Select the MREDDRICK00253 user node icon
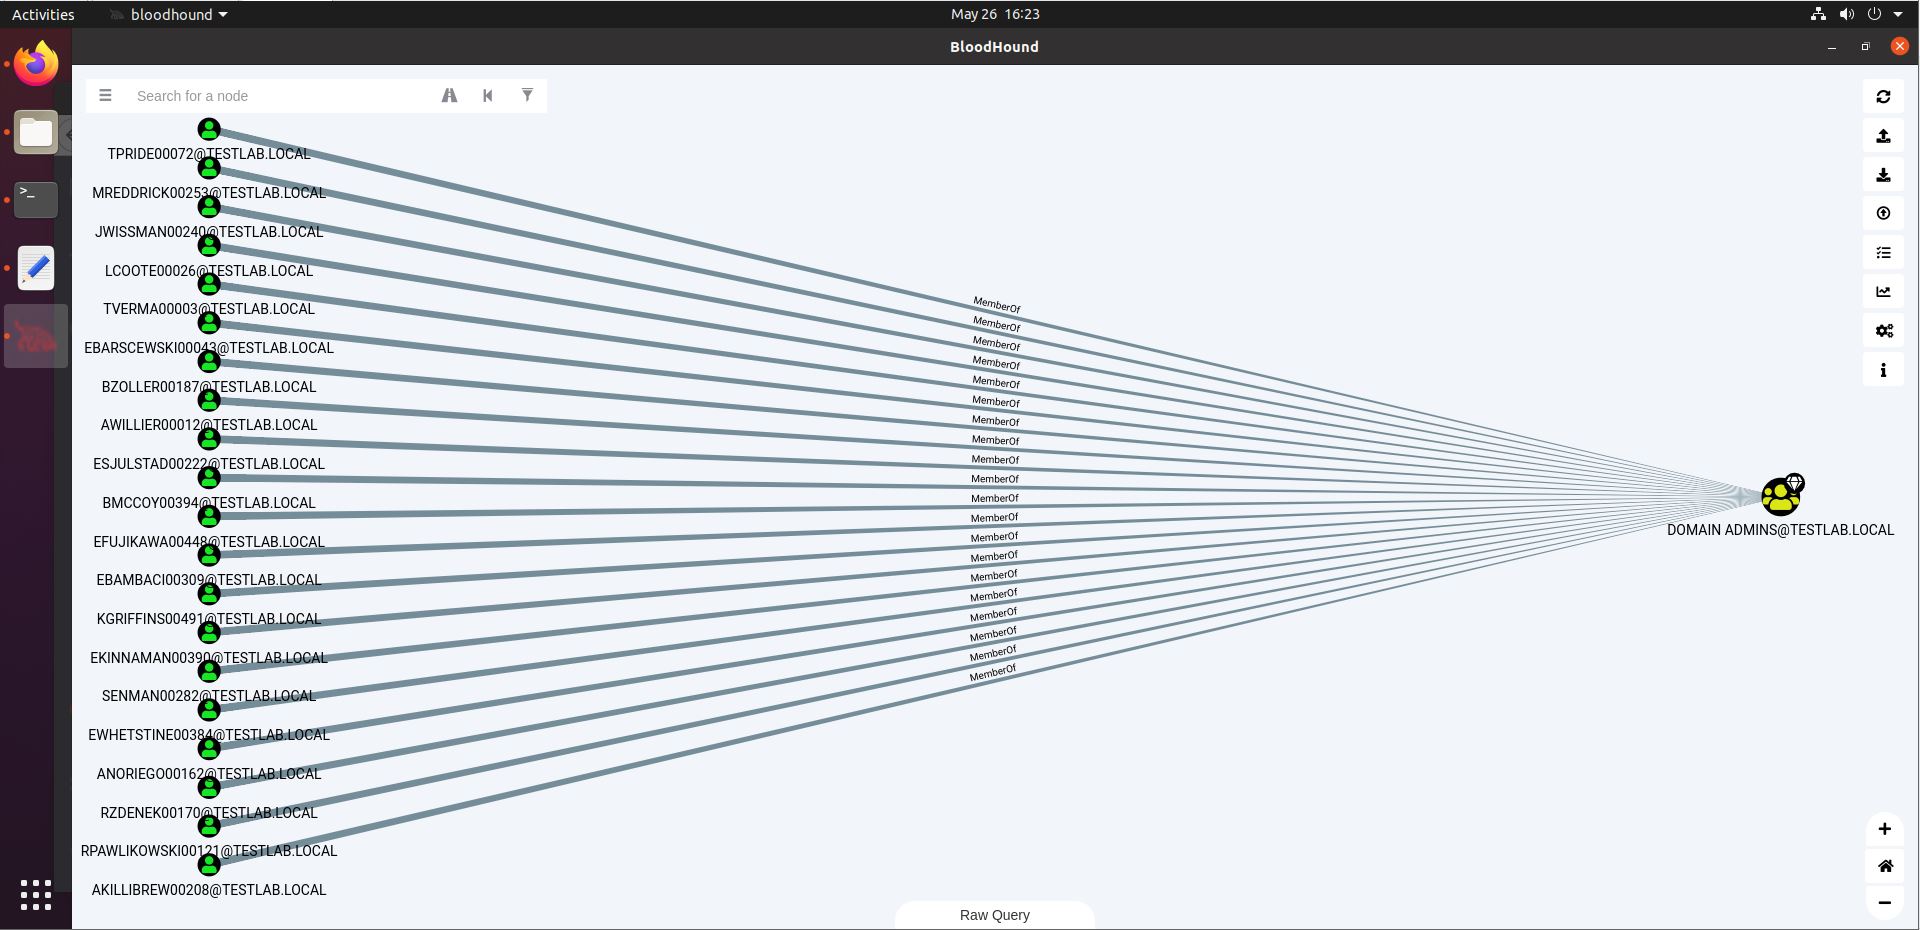The image size is (1920, 930). (x=209, y=168)
